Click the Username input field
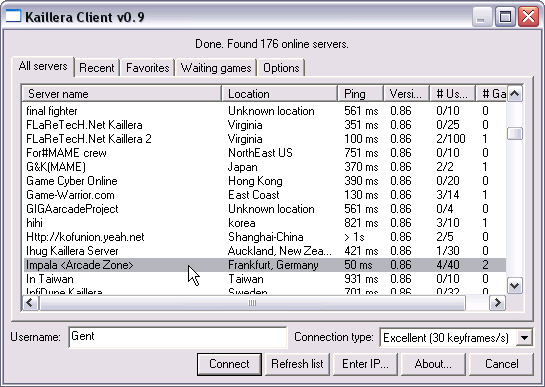Screen dimensions: 545x387 [x=178, y=337]
